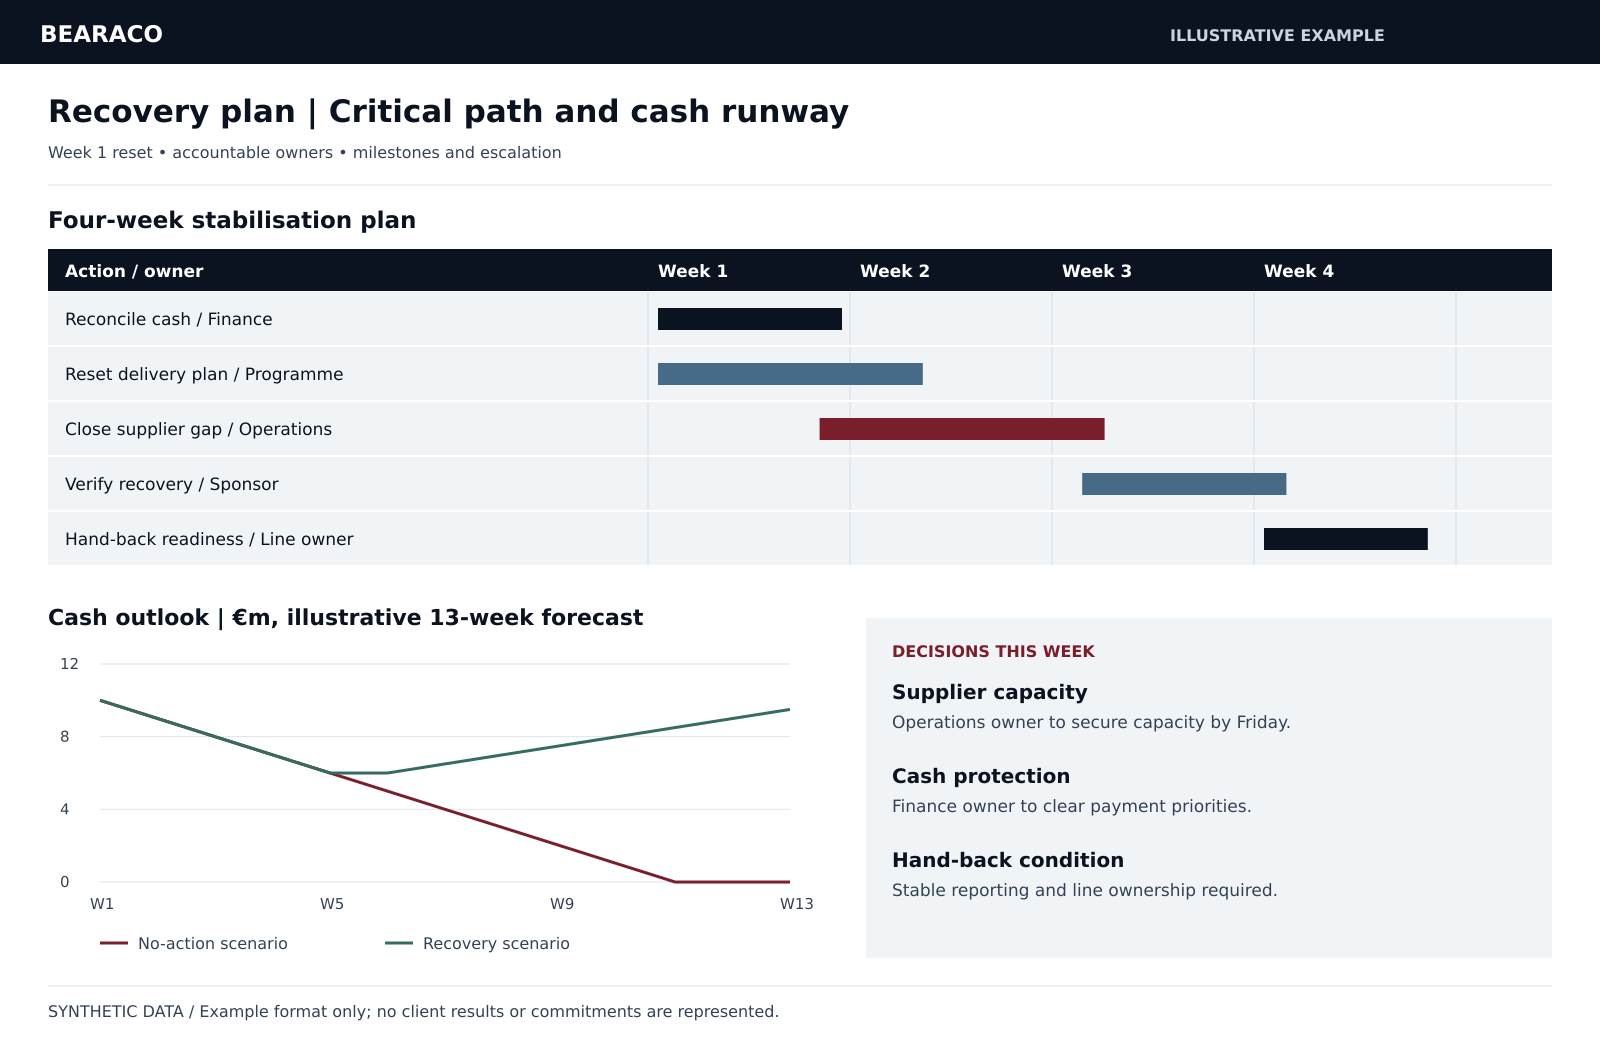Image resolution: width=1600 pixels, height=1040 pixels.
Task: Select the Gantt bar for Verify recovery
Action: (x=1184, y=484)
